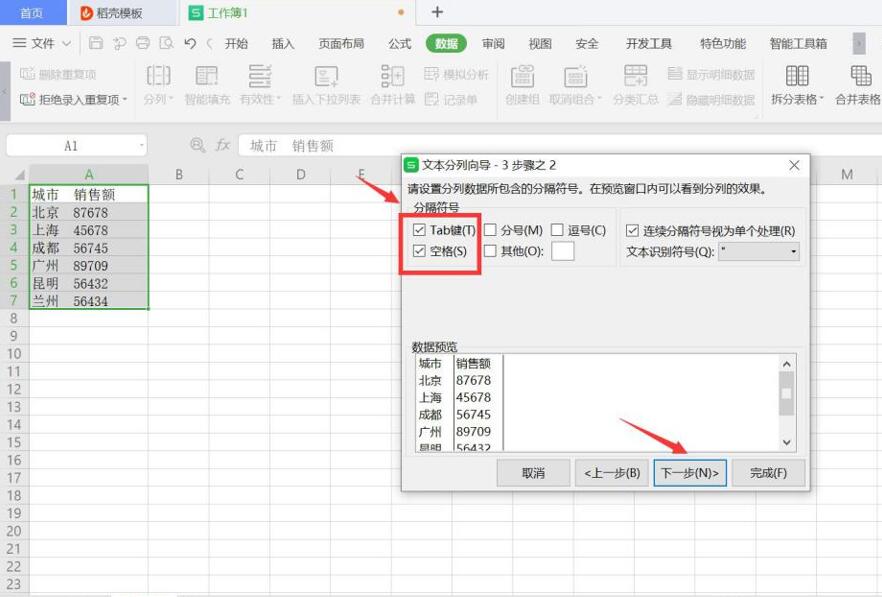This screenshot has height=597, width=882.
Task: Click the zoom magnifier icon beside formula bar
Action: click(x=197, y=145)
